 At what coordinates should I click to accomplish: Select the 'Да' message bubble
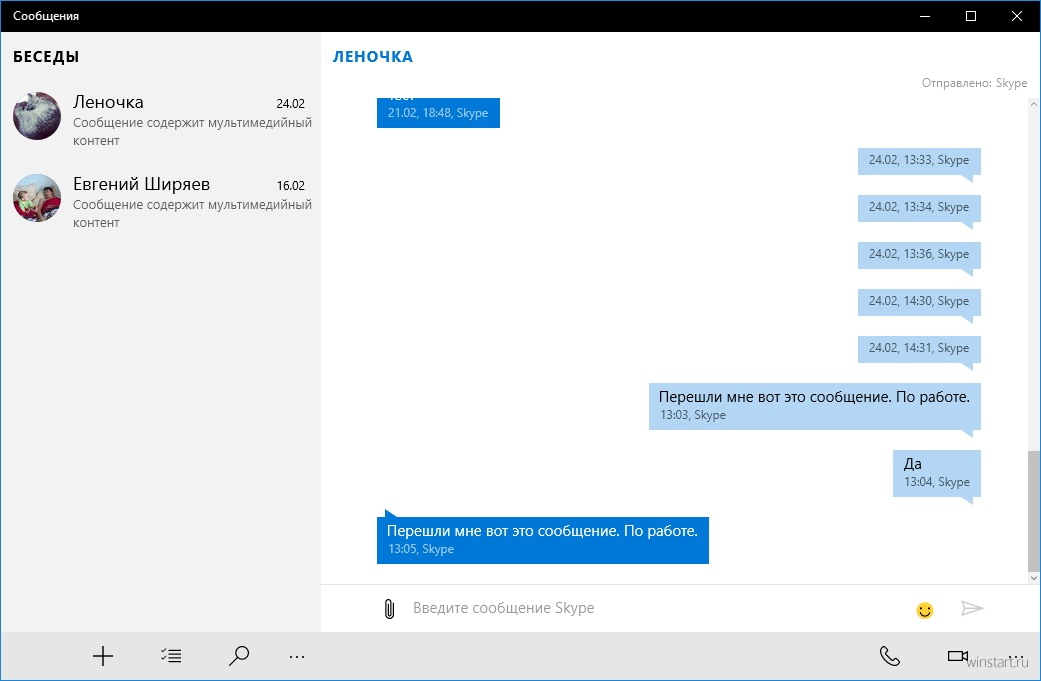(x=936, y=472)
